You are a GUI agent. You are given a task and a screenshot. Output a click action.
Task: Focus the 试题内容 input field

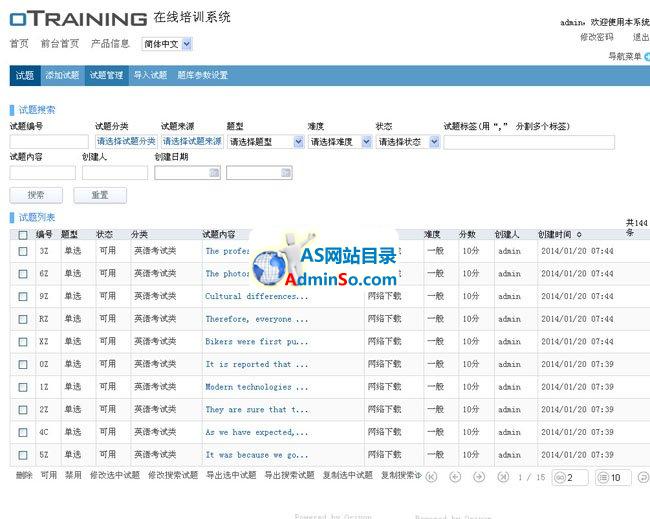point(43,172)
